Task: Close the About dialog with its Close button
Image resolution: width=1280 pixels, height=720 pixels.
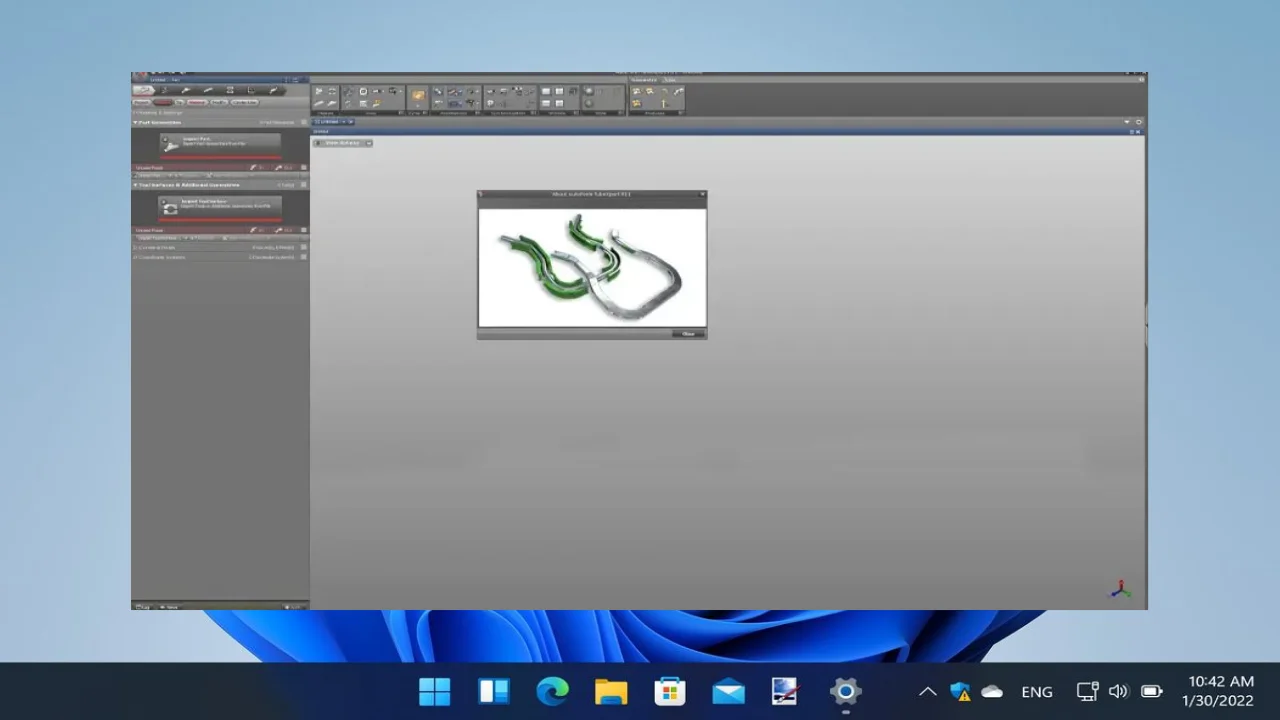Action: tap(687, 333)
